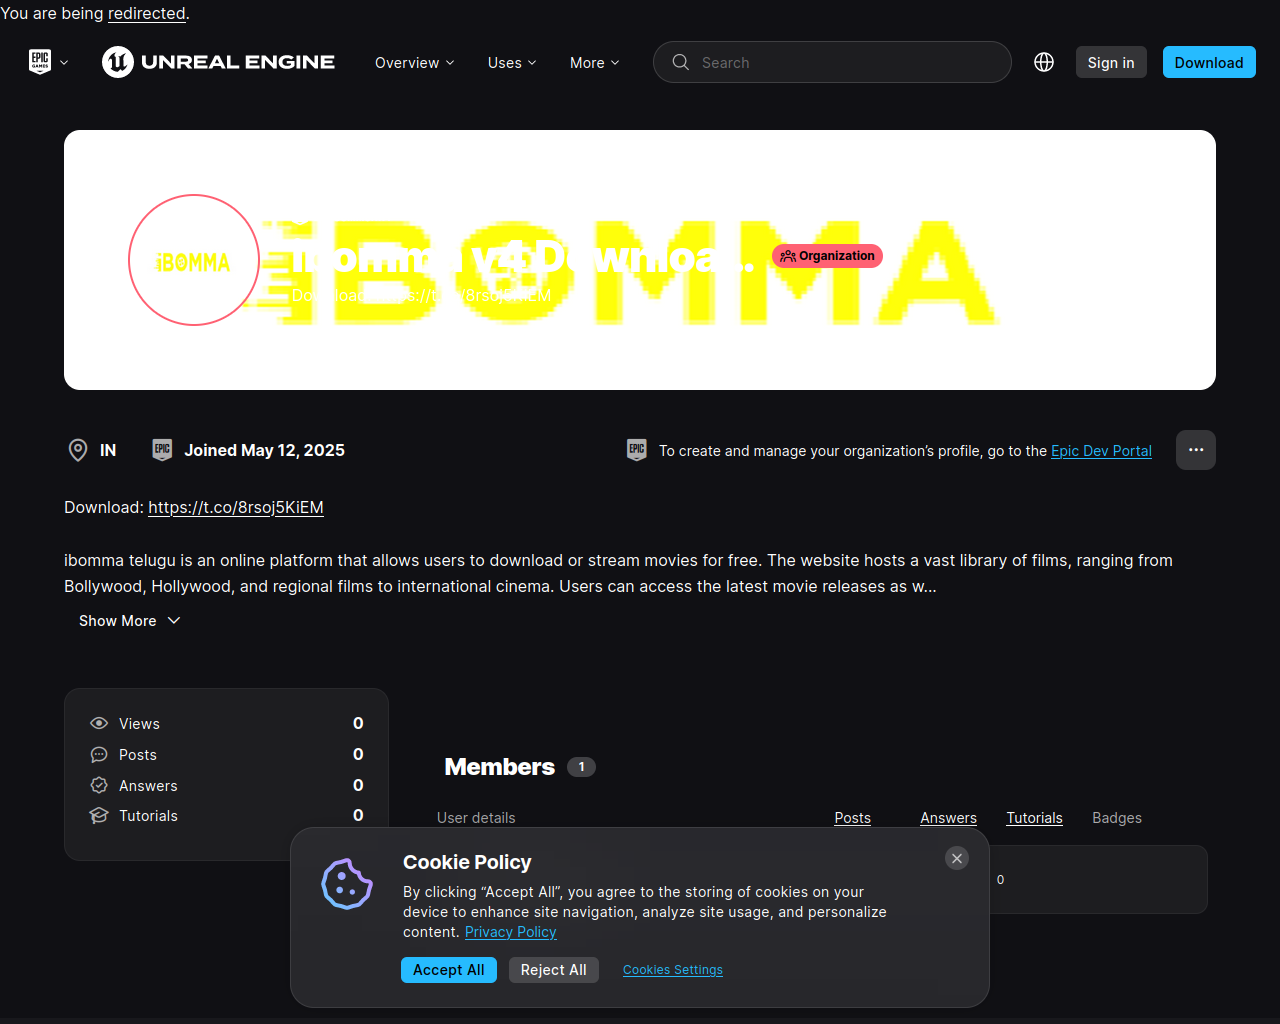Click the Tutorials graduation cap icon
The image size is (1280, 1024).
(x=99, y=815)
